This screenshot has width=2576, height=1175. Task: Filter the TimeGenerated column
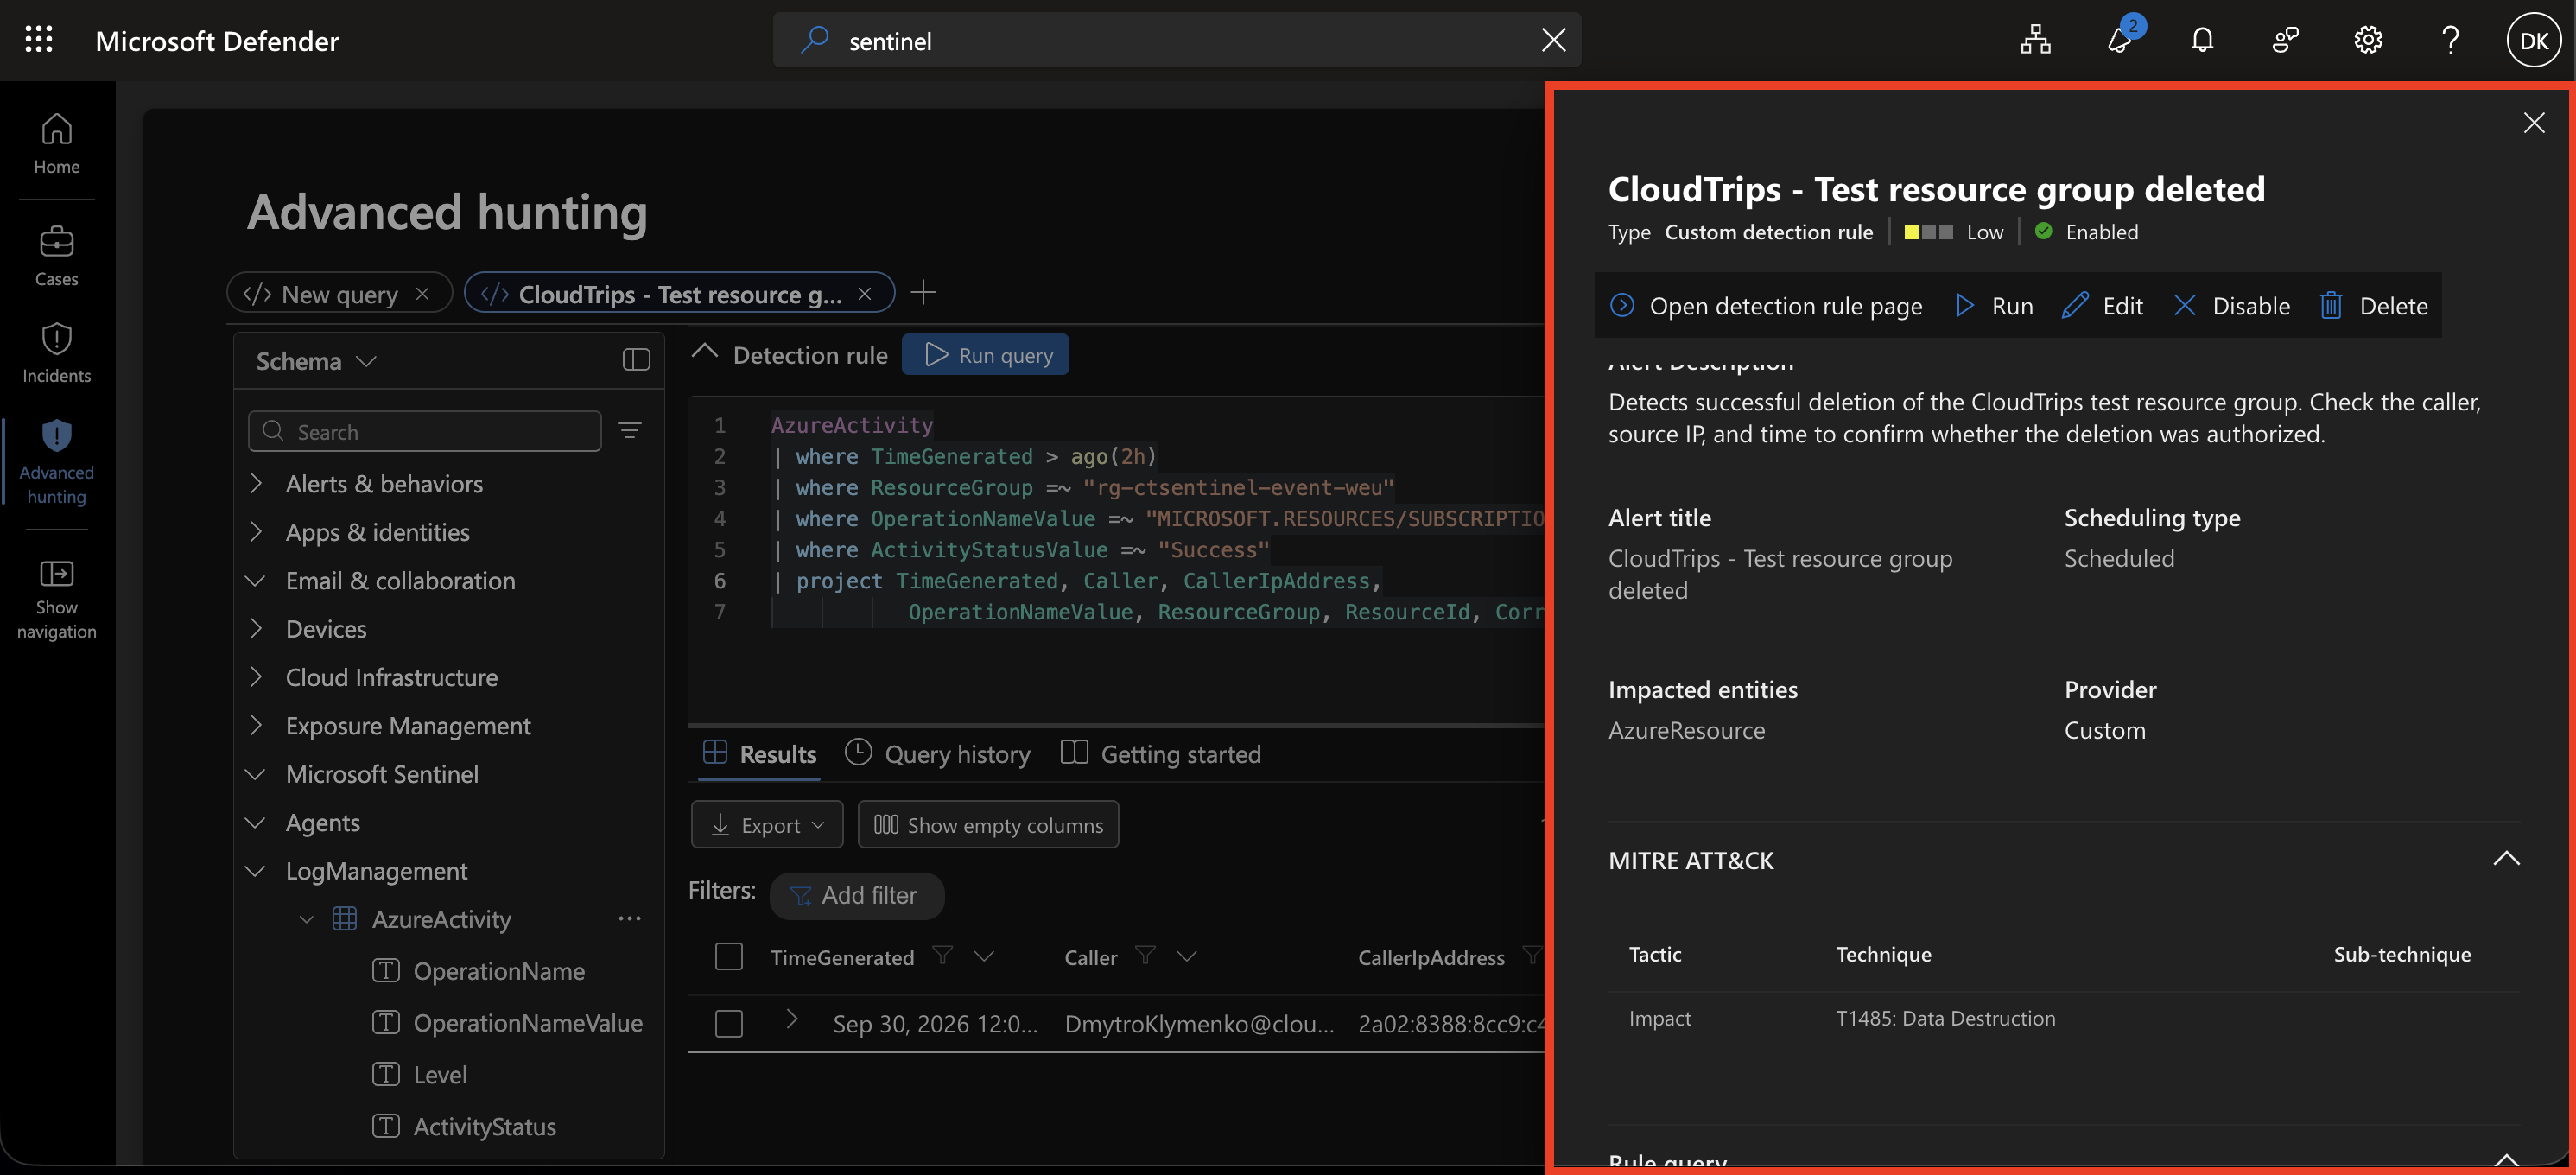coord(942,956)
